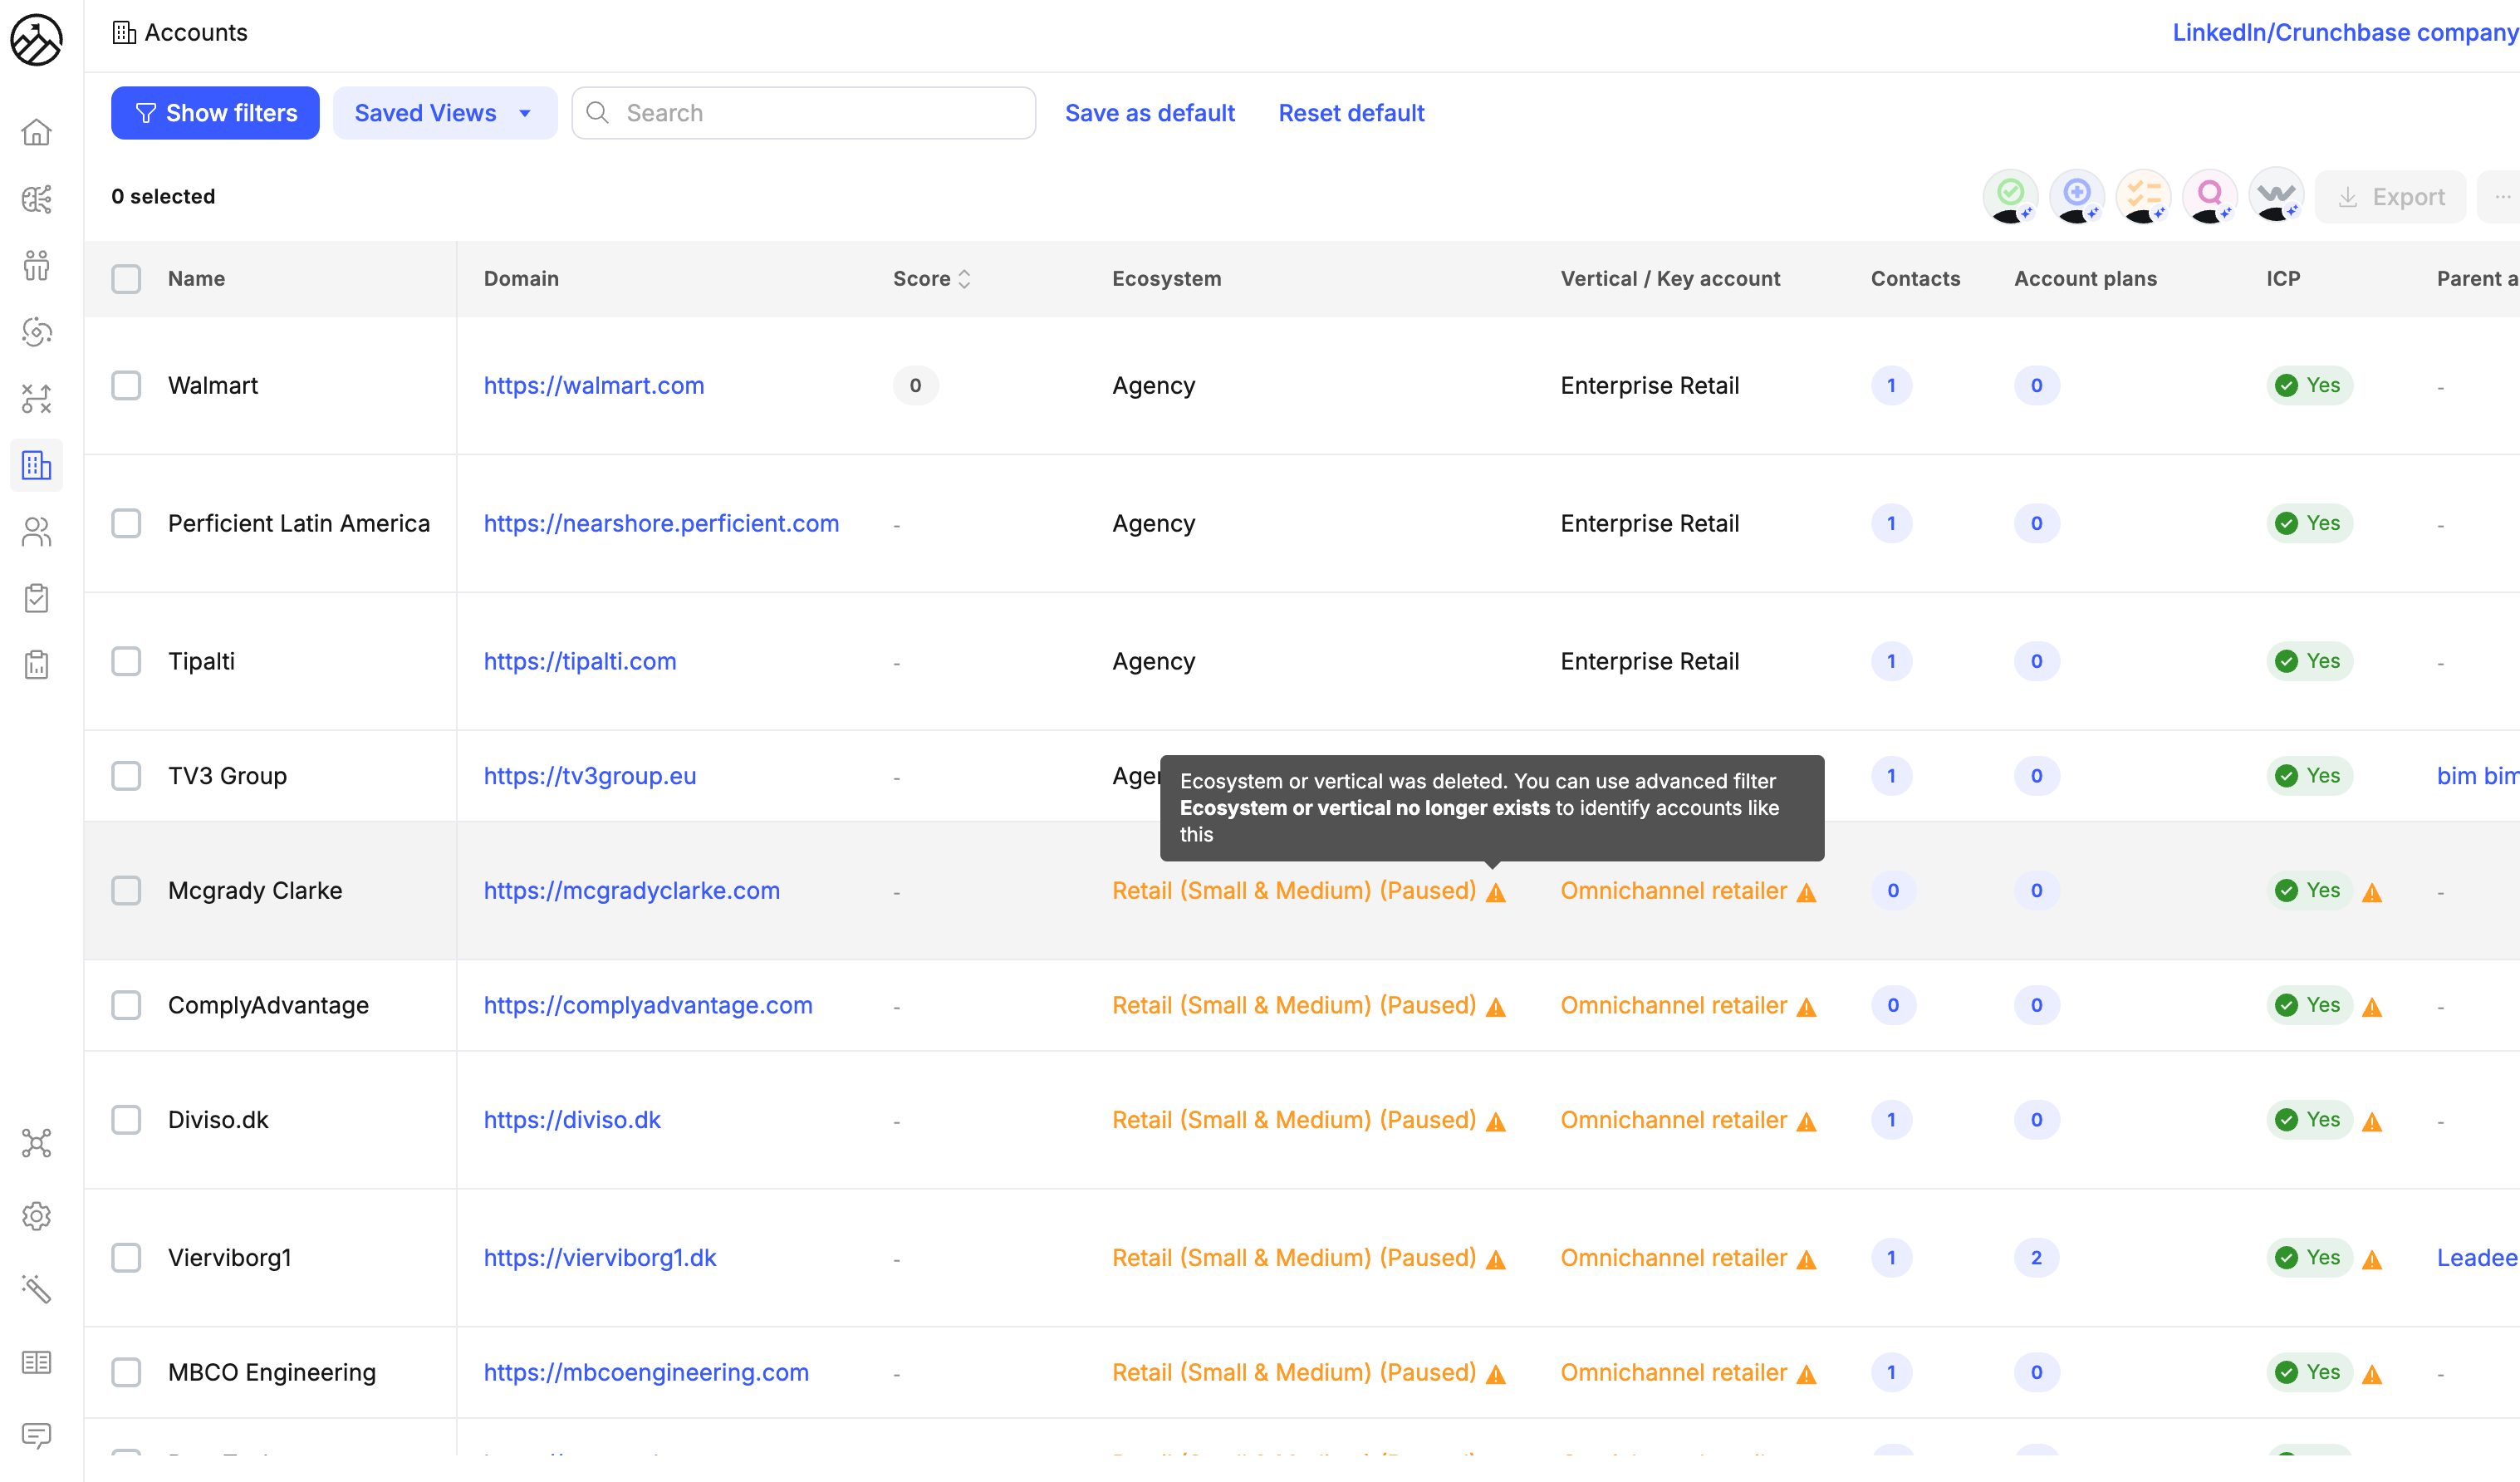Click the more options ellipsis button
This screenshot has height=1482, width=2520.
2500,197
